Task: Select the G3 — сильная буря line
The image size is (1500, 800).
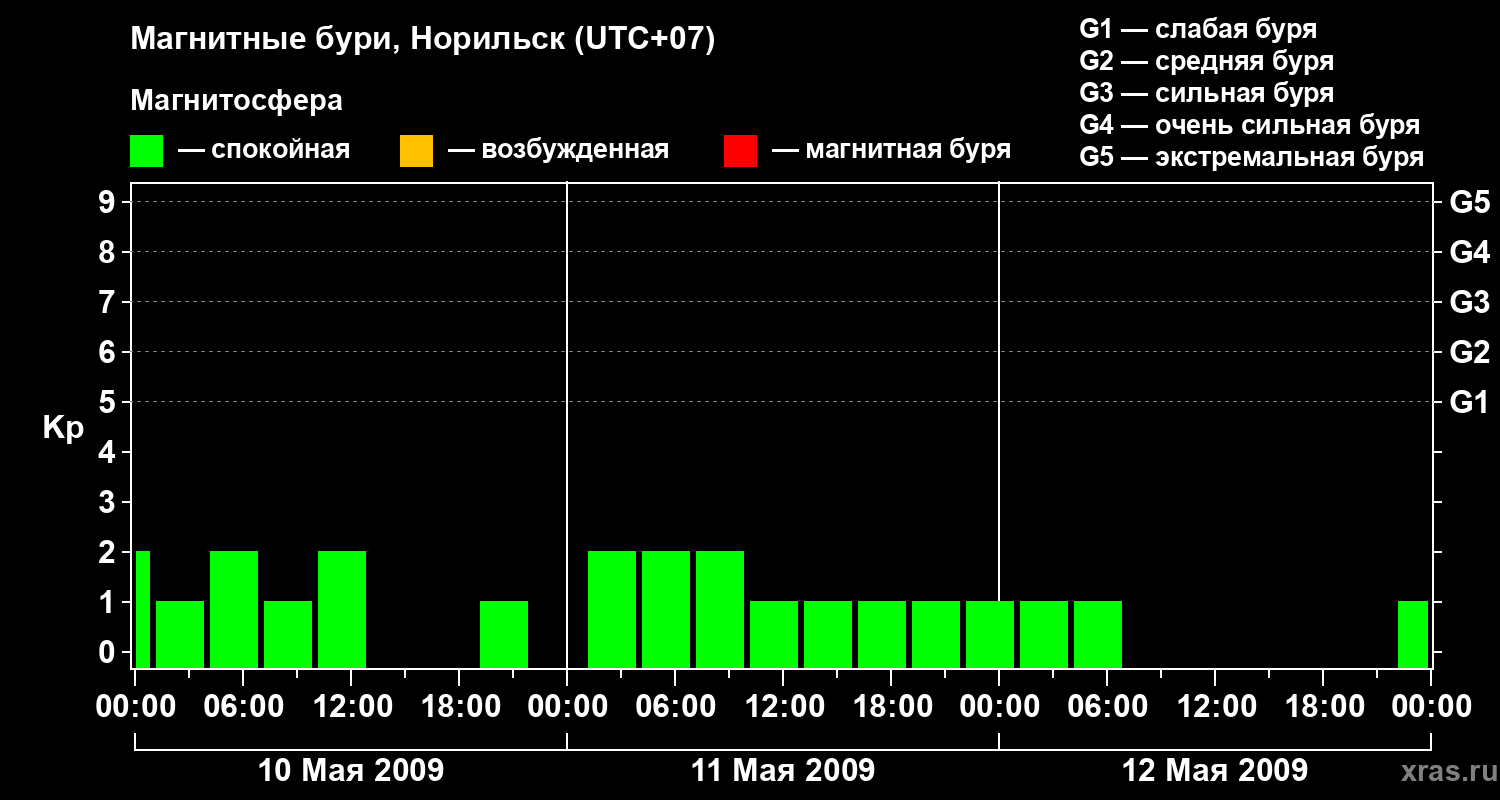Action: point(1206,93)
